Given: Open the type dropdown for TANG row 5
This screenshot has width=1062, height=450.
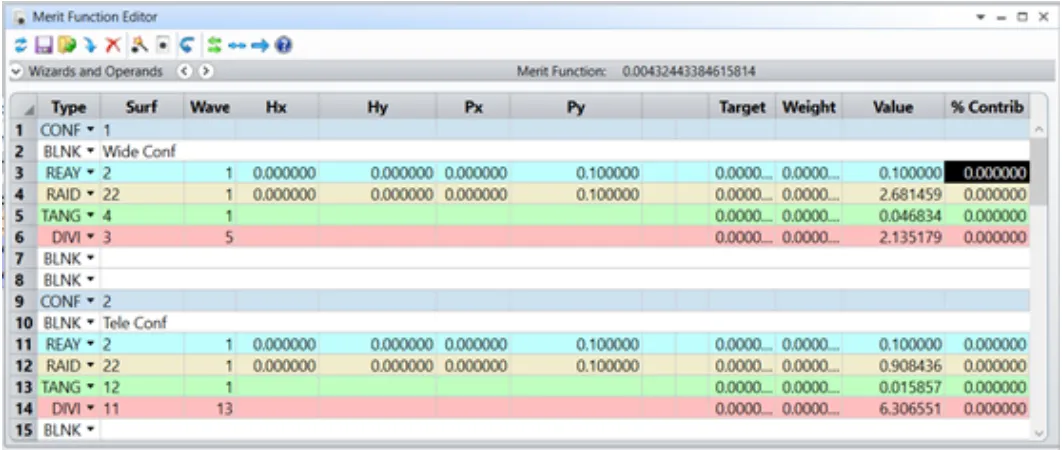Looking at the screenshot, I should click(x=92, y=215).
